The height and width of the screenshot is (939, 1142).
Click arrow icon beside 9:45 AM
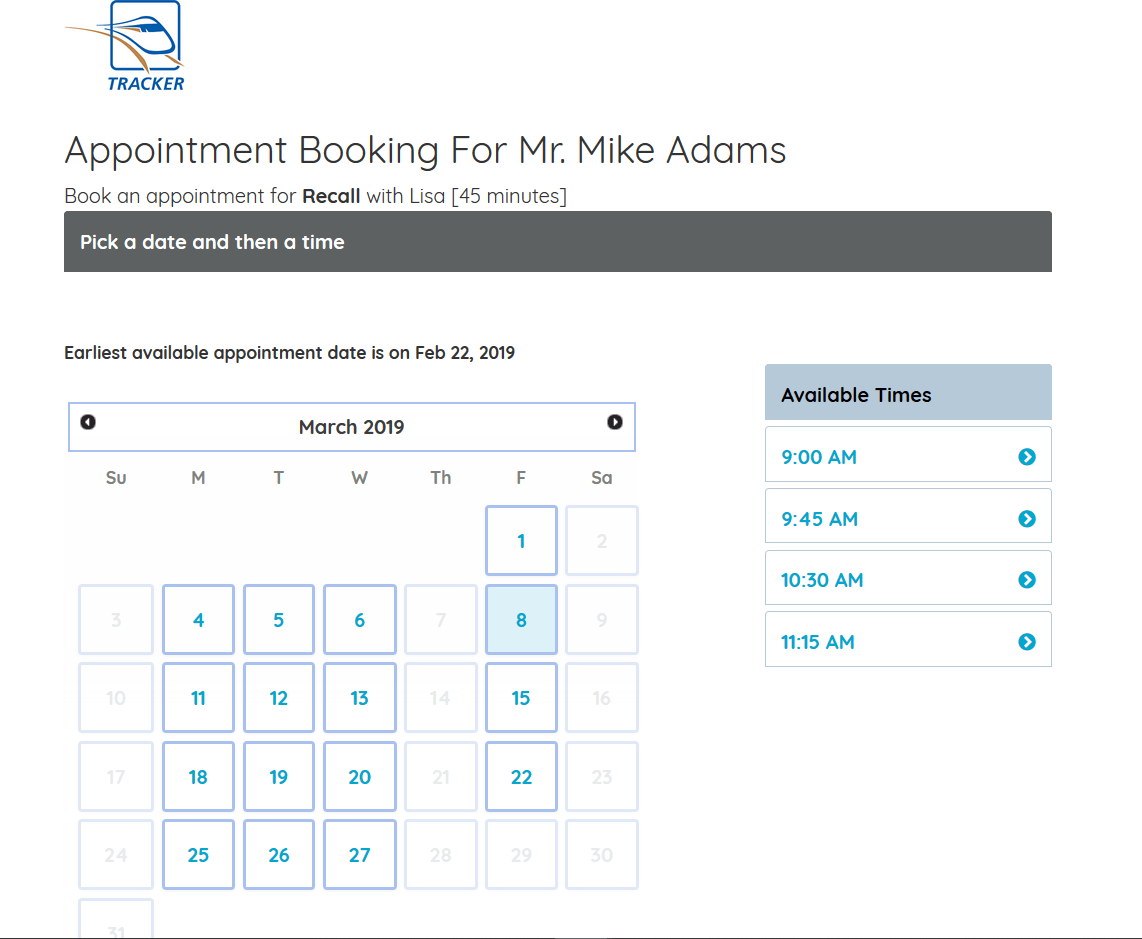pos(1027,519)
